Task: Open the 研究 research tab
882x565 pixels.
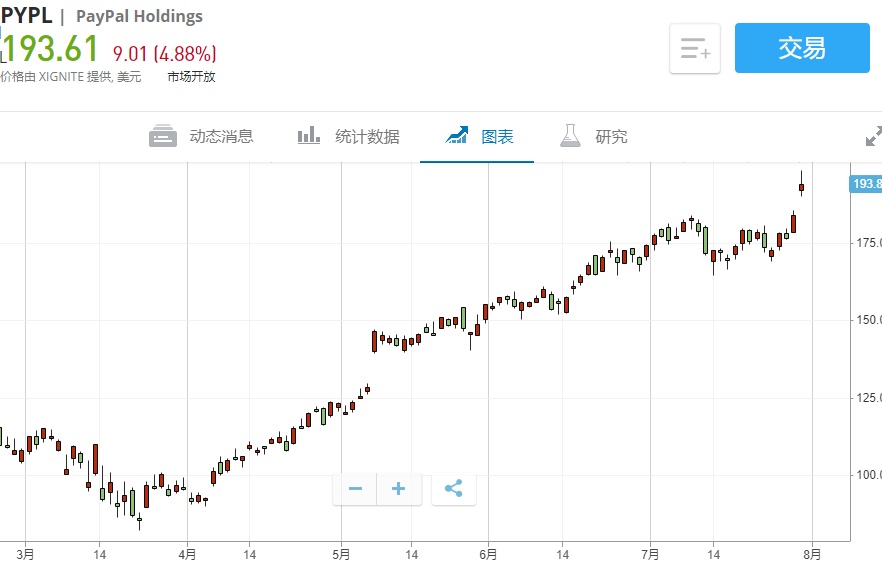Action: click(x=611, y=136)
